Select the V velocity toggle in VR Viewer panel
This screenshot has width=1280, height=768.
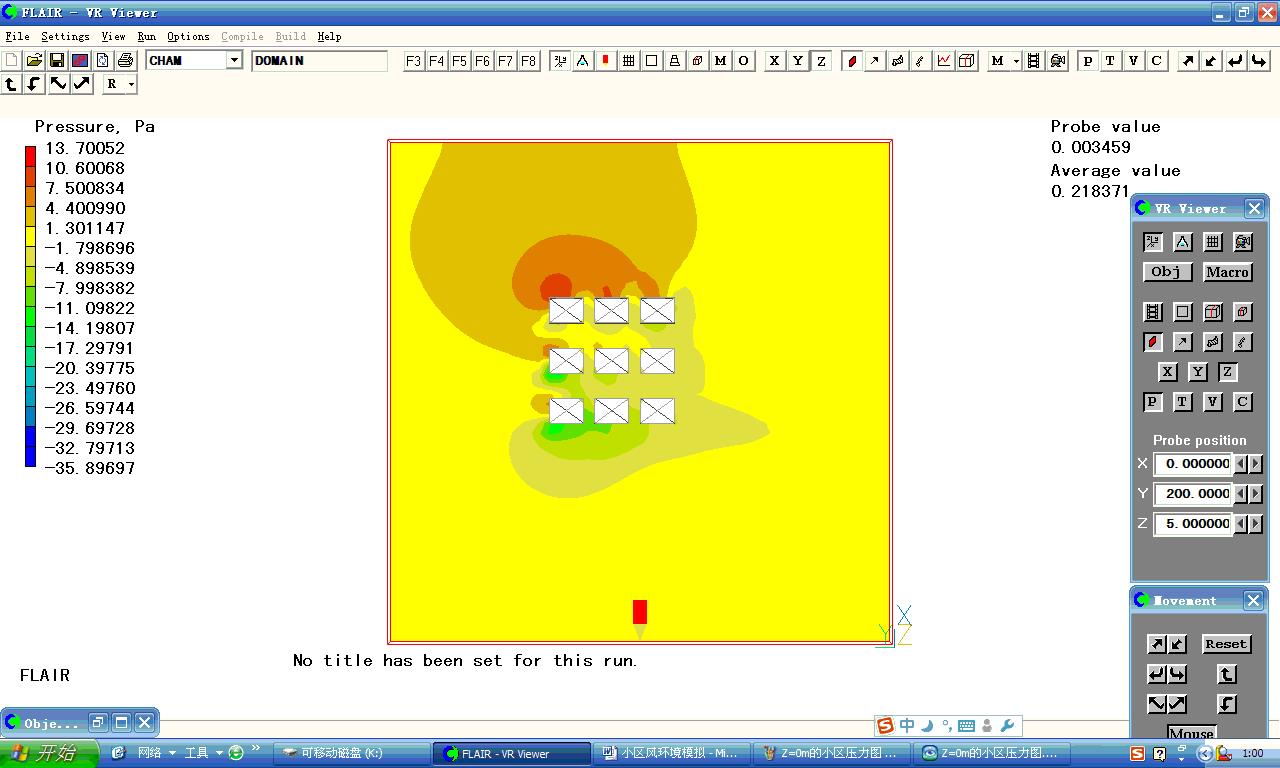1212,402
